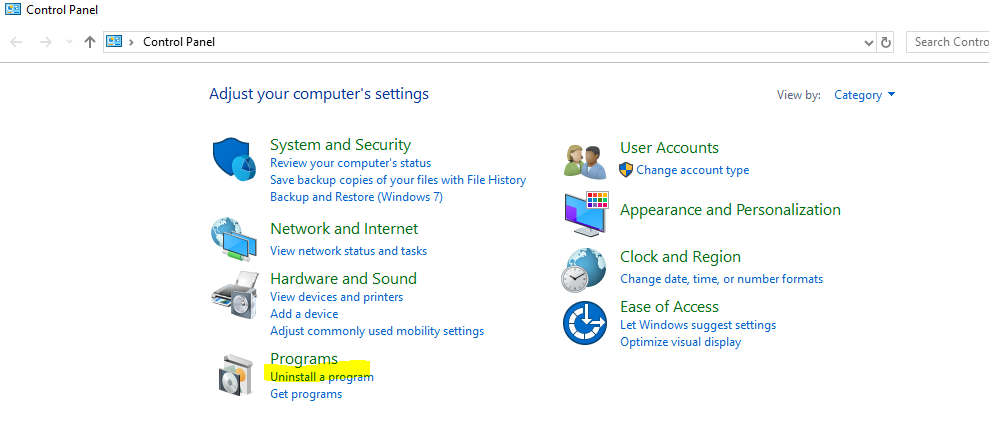Click View devices and printers
Screen dimensions: 989x428
click(x=337, y=296)
